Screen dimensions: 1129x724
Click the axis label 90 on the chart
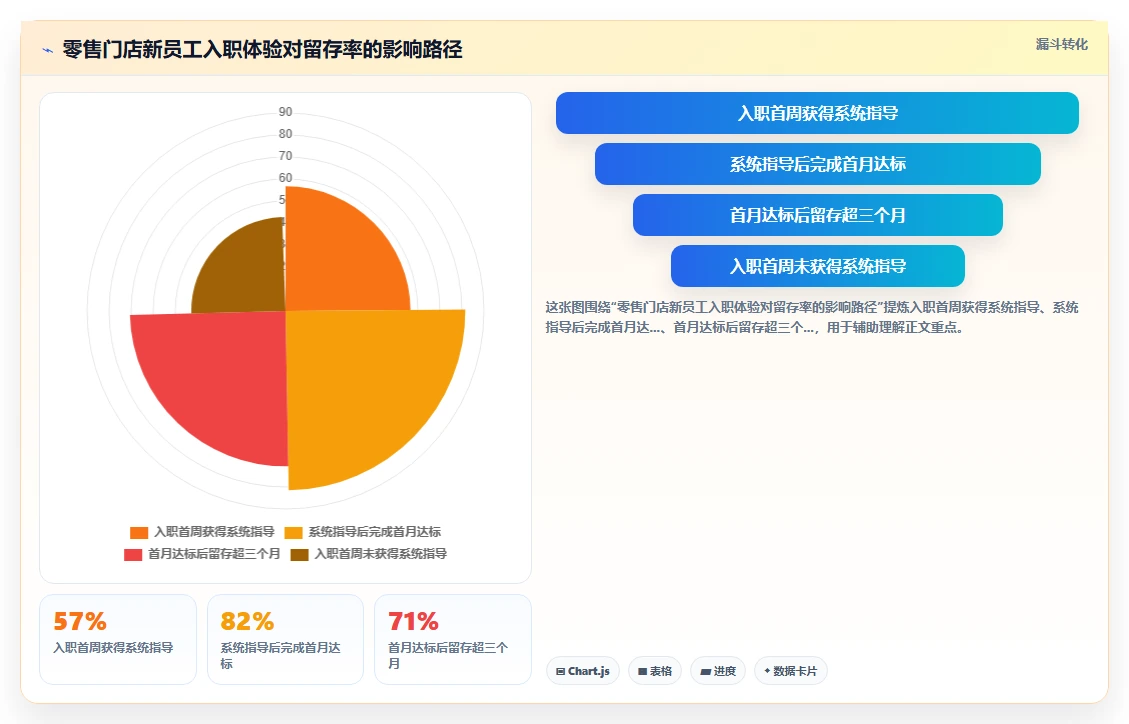point(285,112)
